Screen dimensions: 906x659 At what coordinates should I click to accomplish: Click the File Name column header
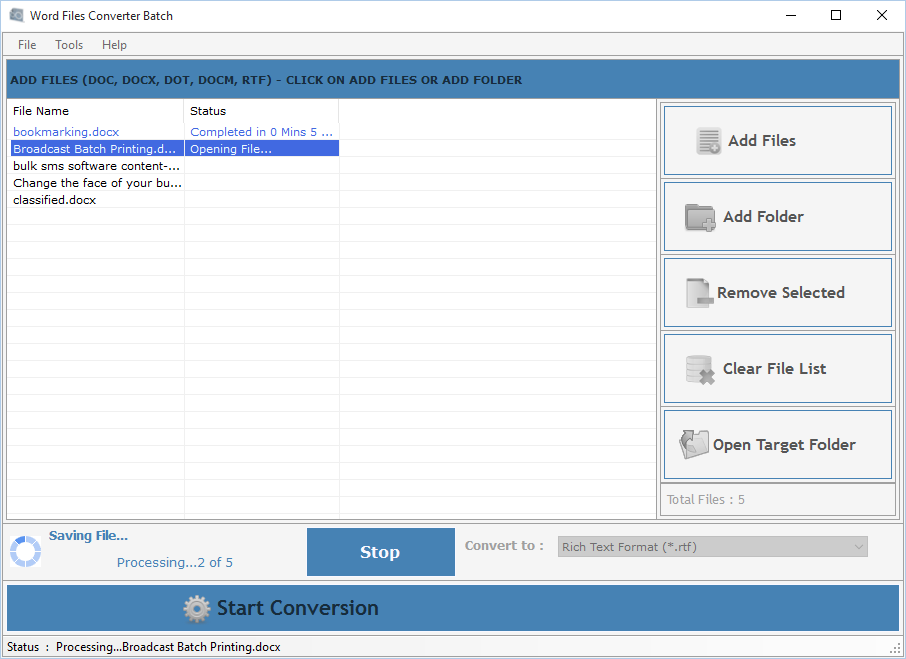point(40,111)
